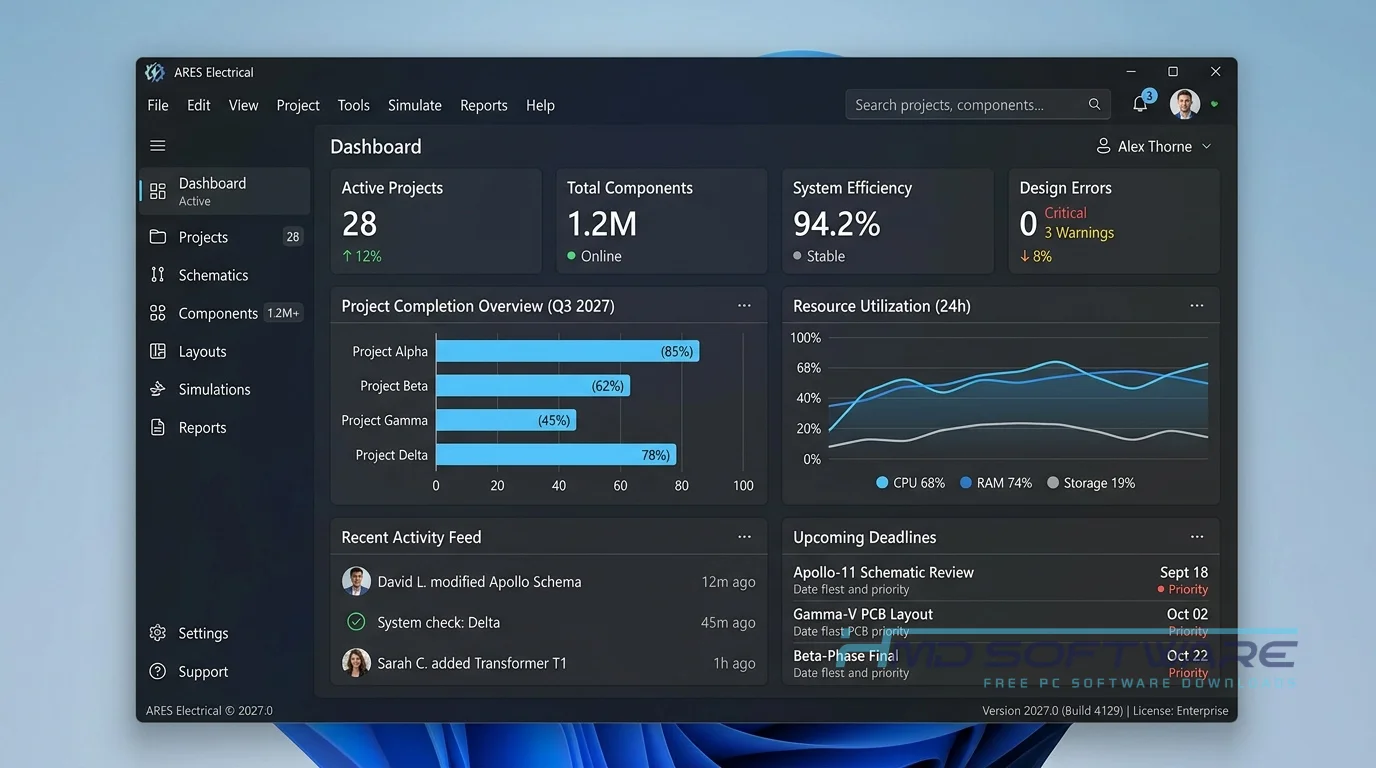This screenshot has height=768, width=1376.
Task: Click the ARES Electrical app logo icon
Action: [154, 72]
